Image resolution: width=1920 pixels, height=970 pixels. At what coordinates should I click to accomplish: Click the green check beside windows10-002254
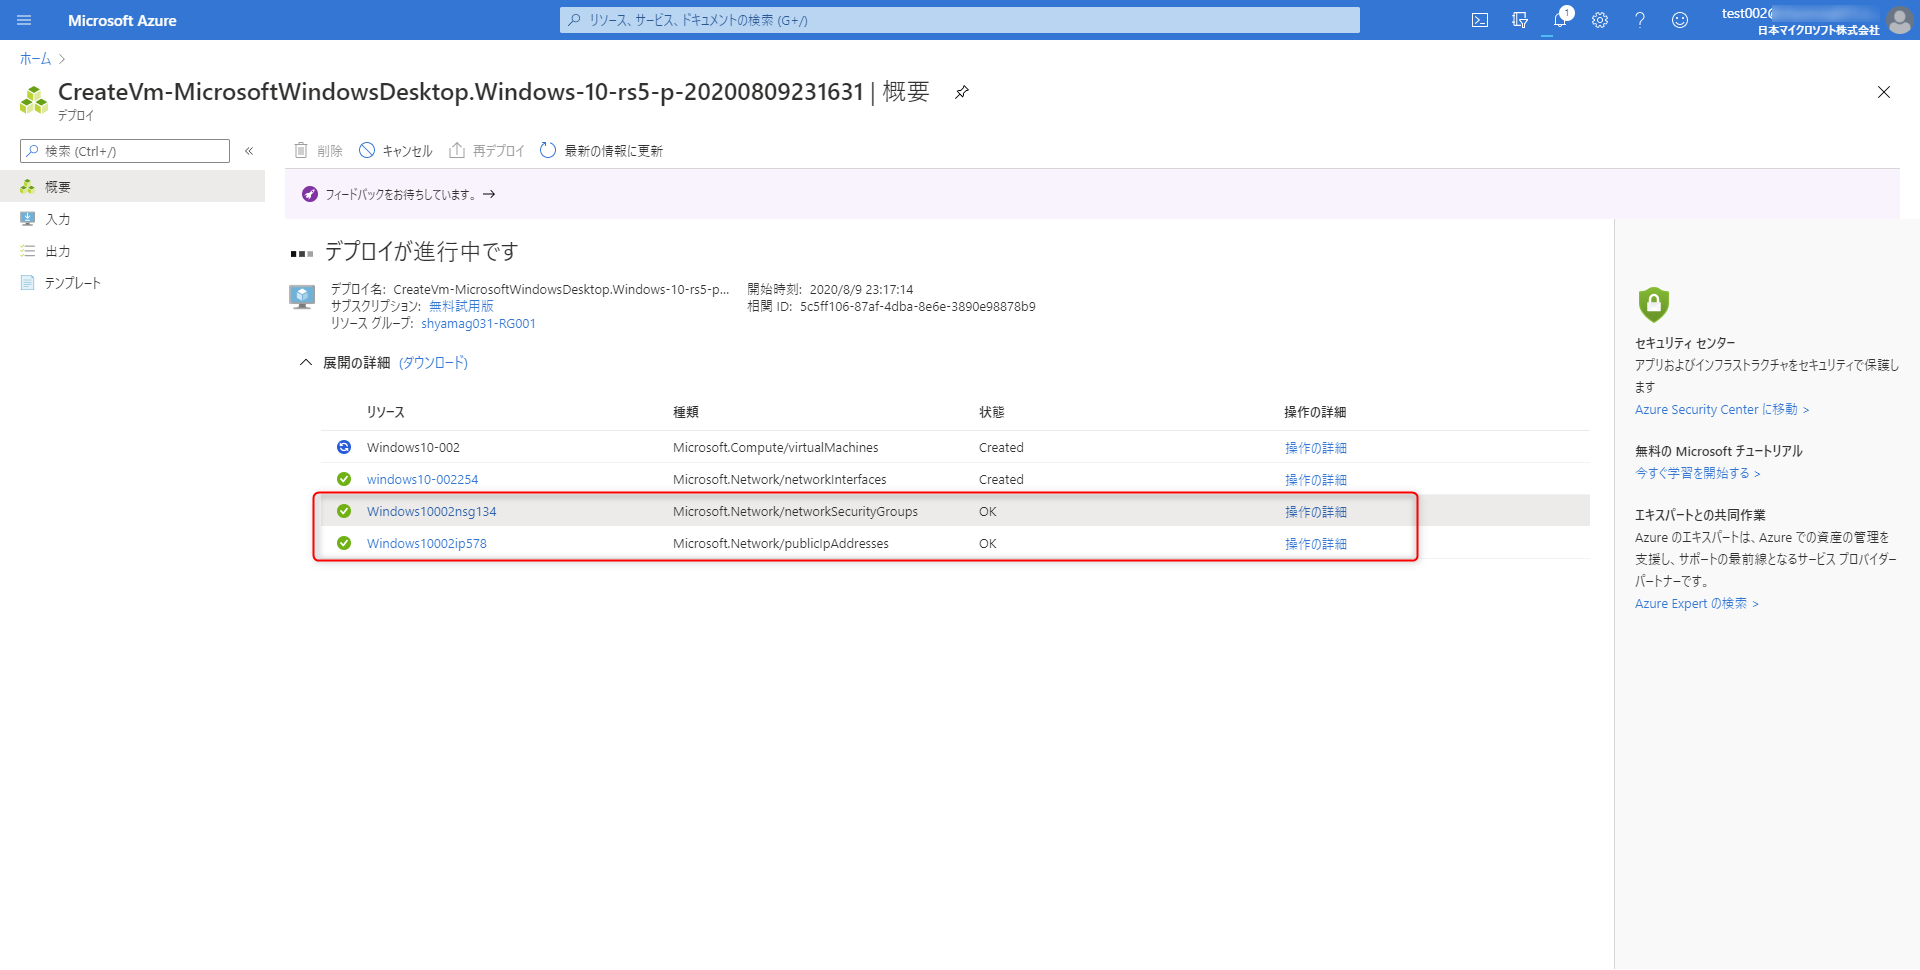coord(344,479)
